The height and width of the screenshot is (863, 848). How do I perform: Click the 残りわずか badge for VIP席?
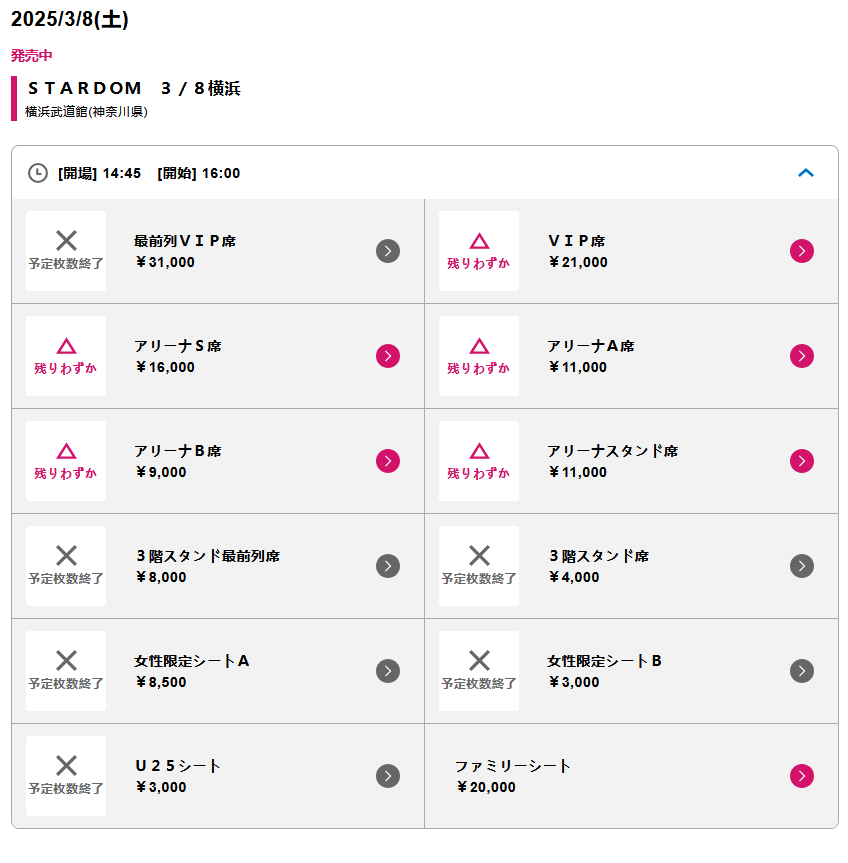tap(479, 251)
